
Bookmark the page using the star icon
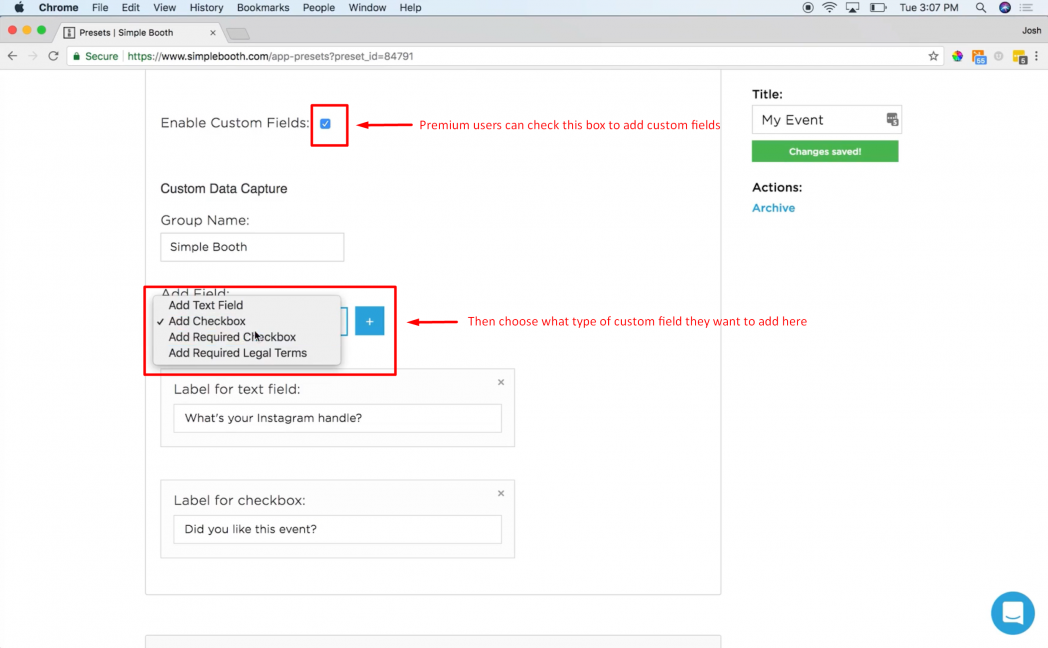click(x=932, y=57)
